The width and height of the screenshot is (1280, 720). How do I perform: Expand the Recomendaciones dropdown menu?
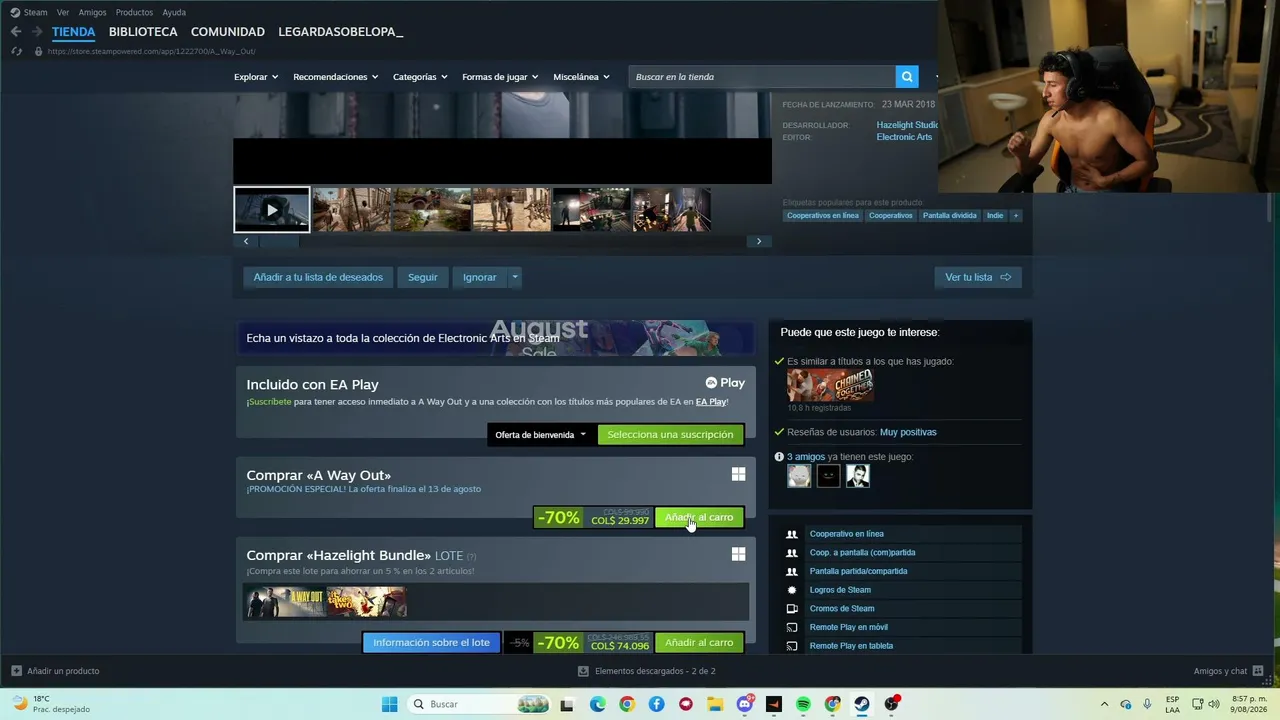click(x=336, y=77)
